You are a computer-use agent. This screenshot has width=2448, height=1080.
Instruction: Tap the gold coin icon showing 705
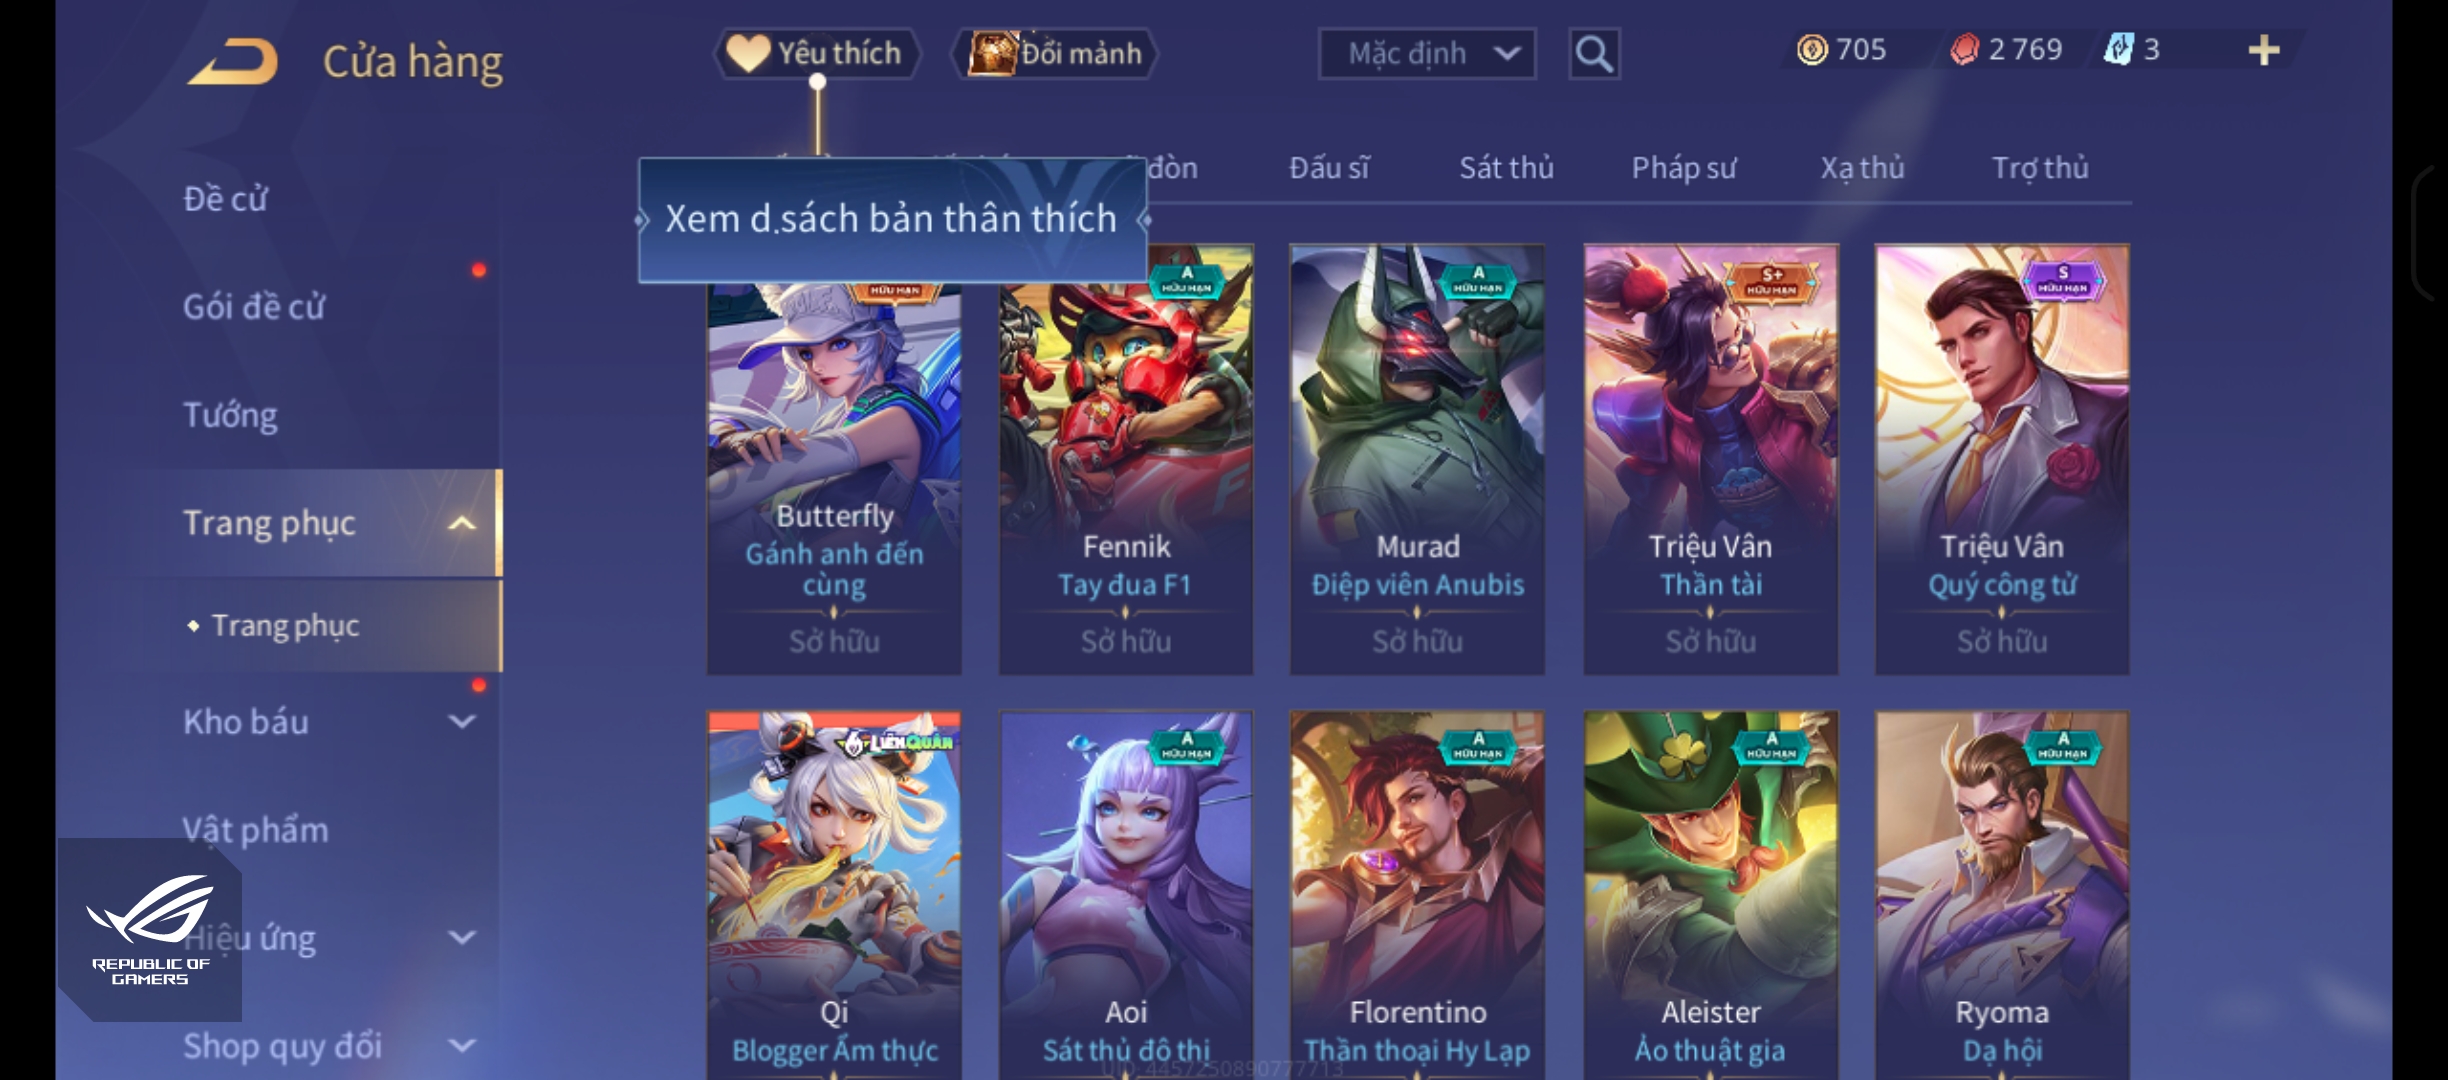[1811, 49]
